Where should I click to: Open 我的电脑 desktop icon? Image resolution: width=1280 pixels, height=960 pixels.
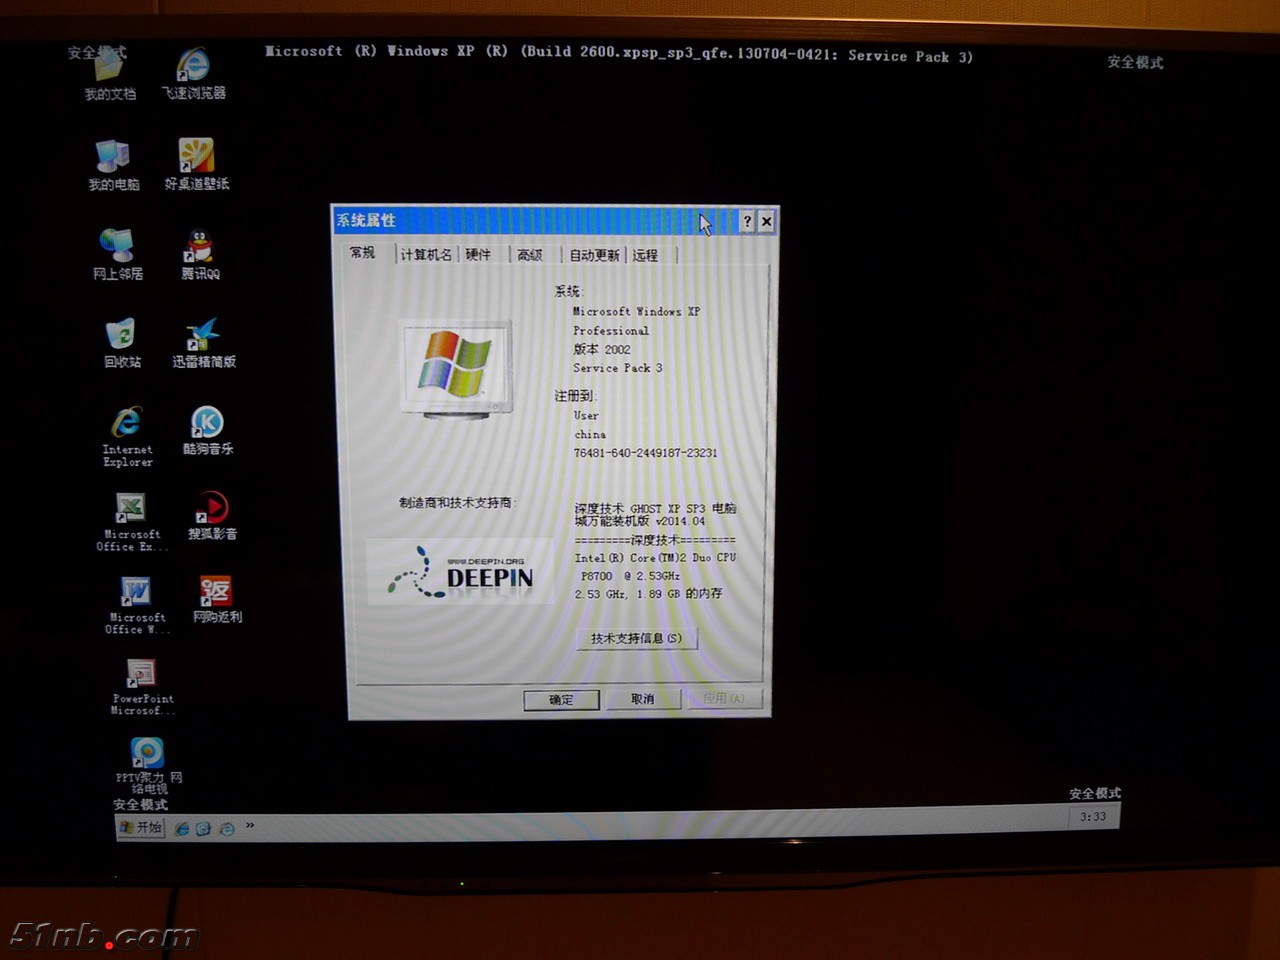coord(113,158)
